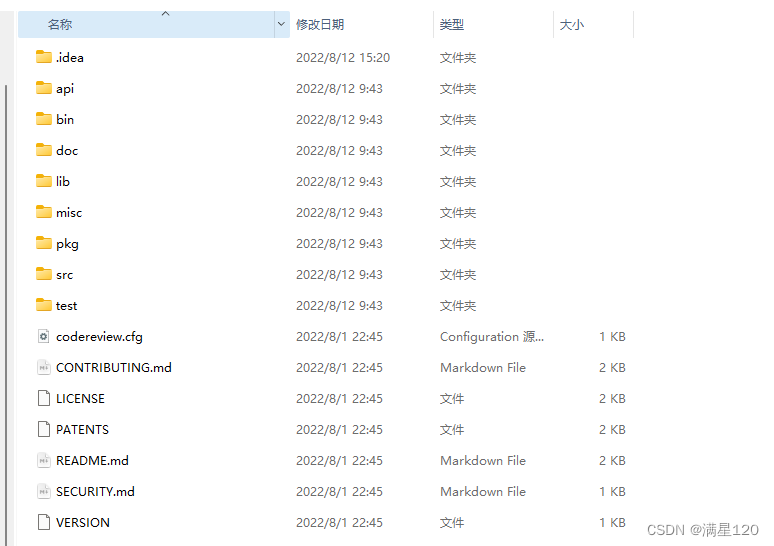Sort files by the 类型 column header

pyautogui.click(x=493, y=24)
